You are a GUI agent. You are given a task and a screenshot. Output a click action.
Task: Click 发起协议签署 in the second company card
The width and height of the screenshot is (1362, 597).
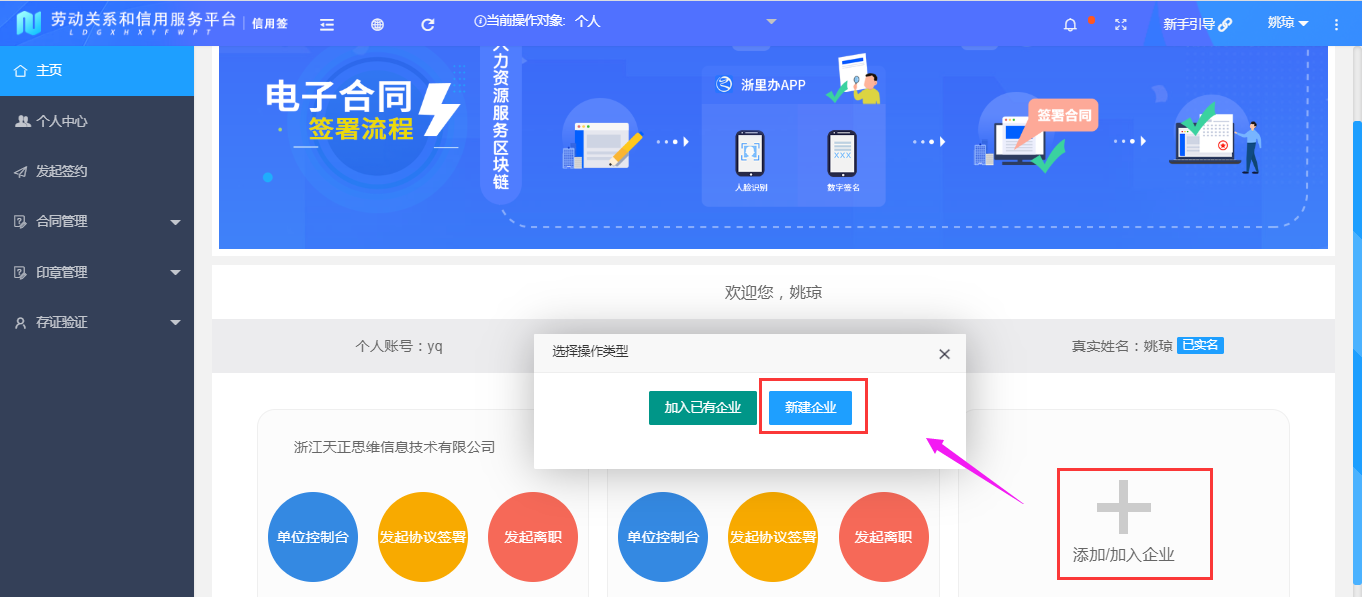point(773,537)
